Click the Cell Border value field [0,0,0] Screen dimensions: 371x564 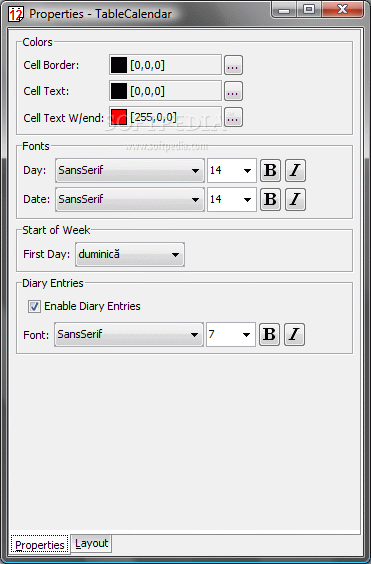pyautogui.click(x=165, y=65)
